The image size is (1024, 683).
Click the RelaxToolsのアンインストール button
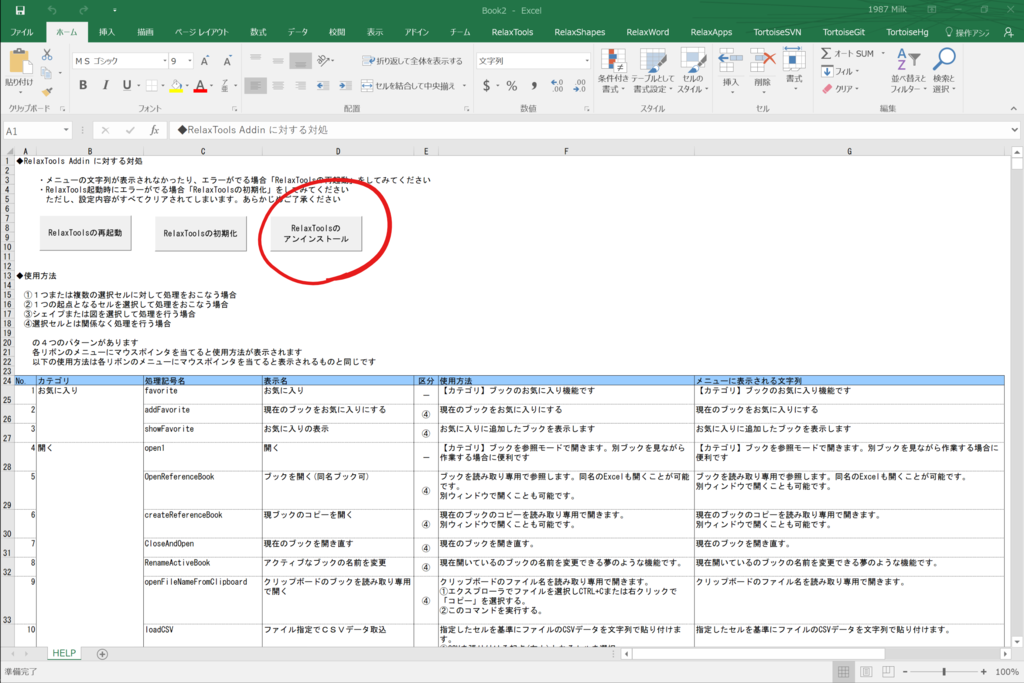coord(316,234)
